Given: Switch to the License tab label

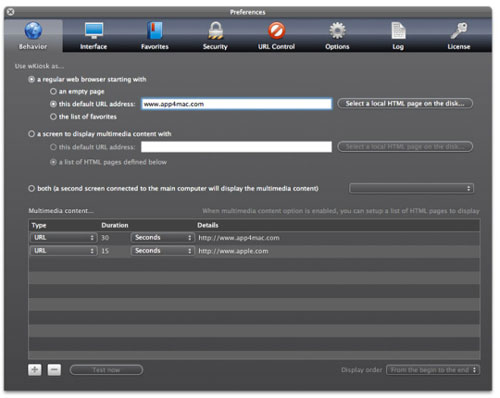Looking at the screenshot, I should (459, 47).
